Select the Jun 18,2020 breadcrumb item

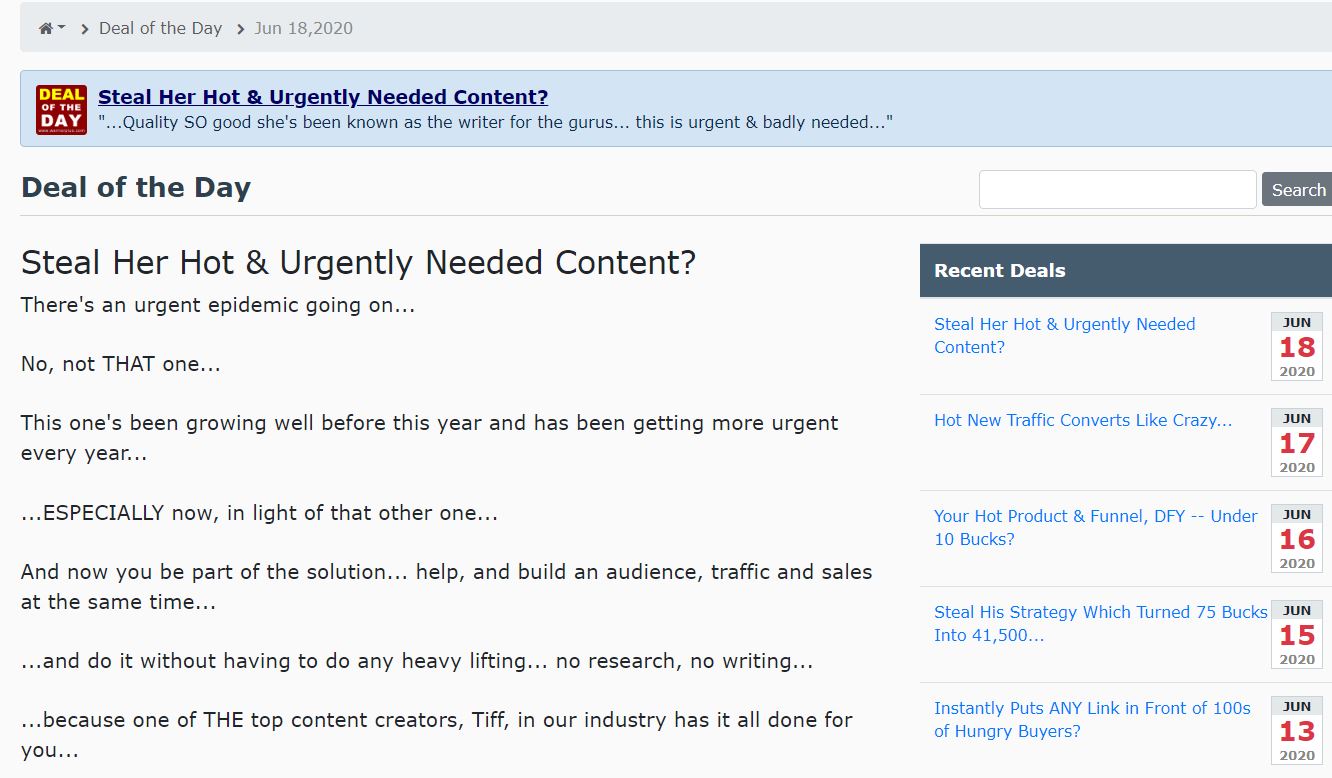(x=303, y=28)
